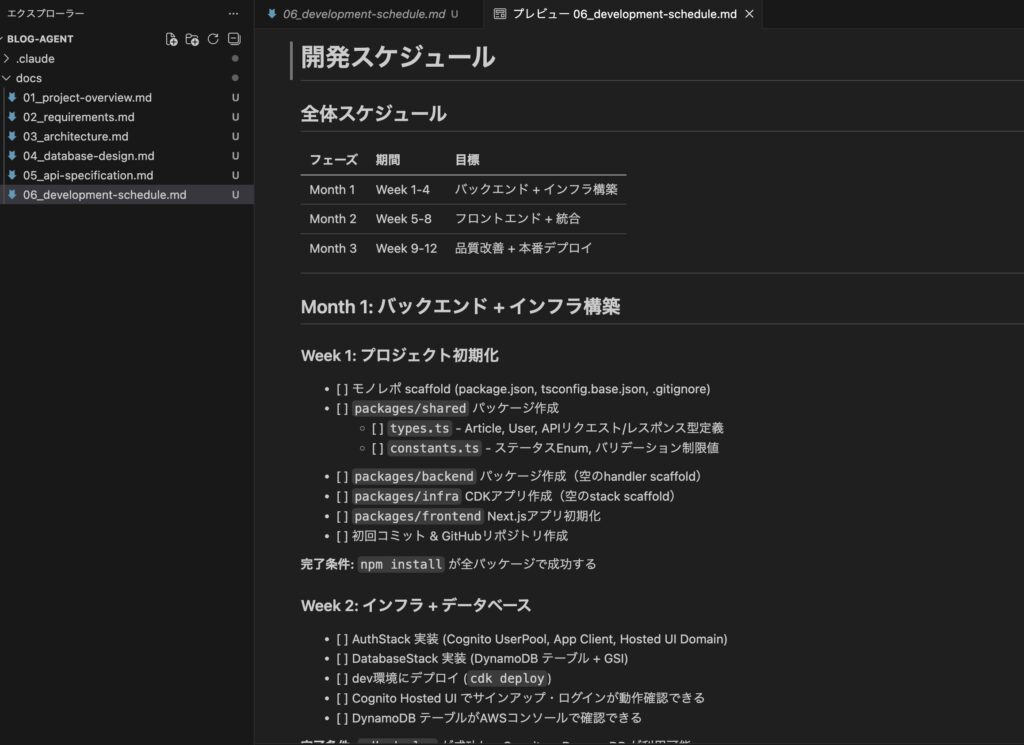The height and width of the screenshot is (745, 1024).
Task: Open 05_api-specification.md from the file tree
Action: click(x=90, y=175)
